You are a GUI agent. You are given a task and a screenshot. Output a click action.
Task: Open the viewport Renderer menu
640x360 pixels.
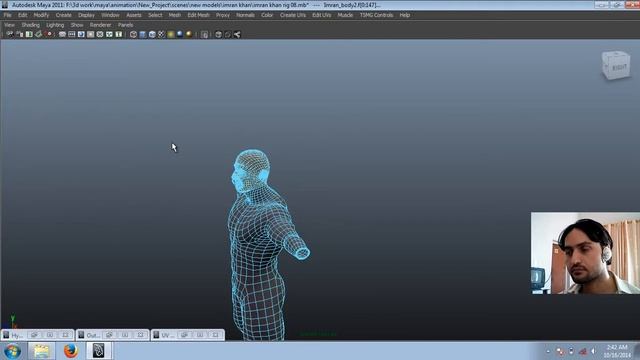[100, 25]
